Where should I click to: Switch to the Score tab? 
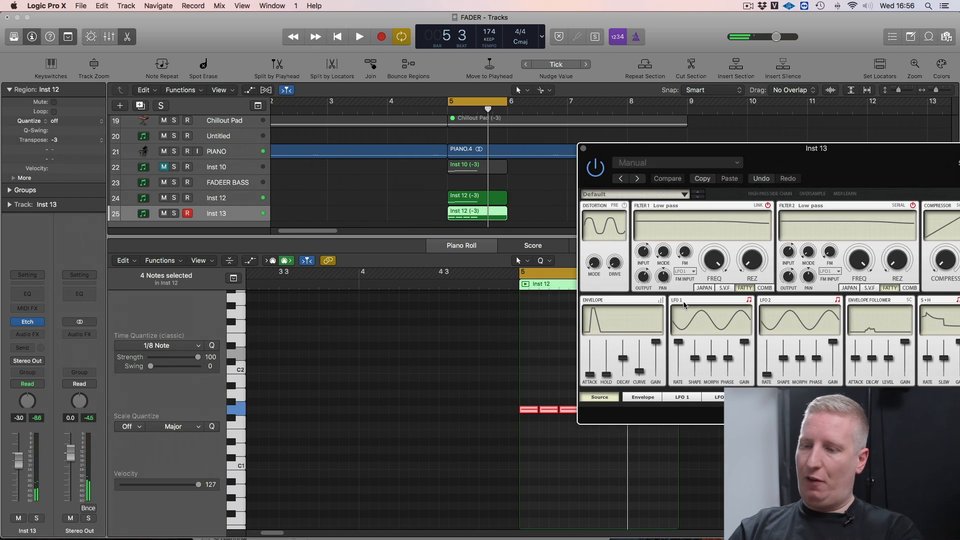pos(533,246)
